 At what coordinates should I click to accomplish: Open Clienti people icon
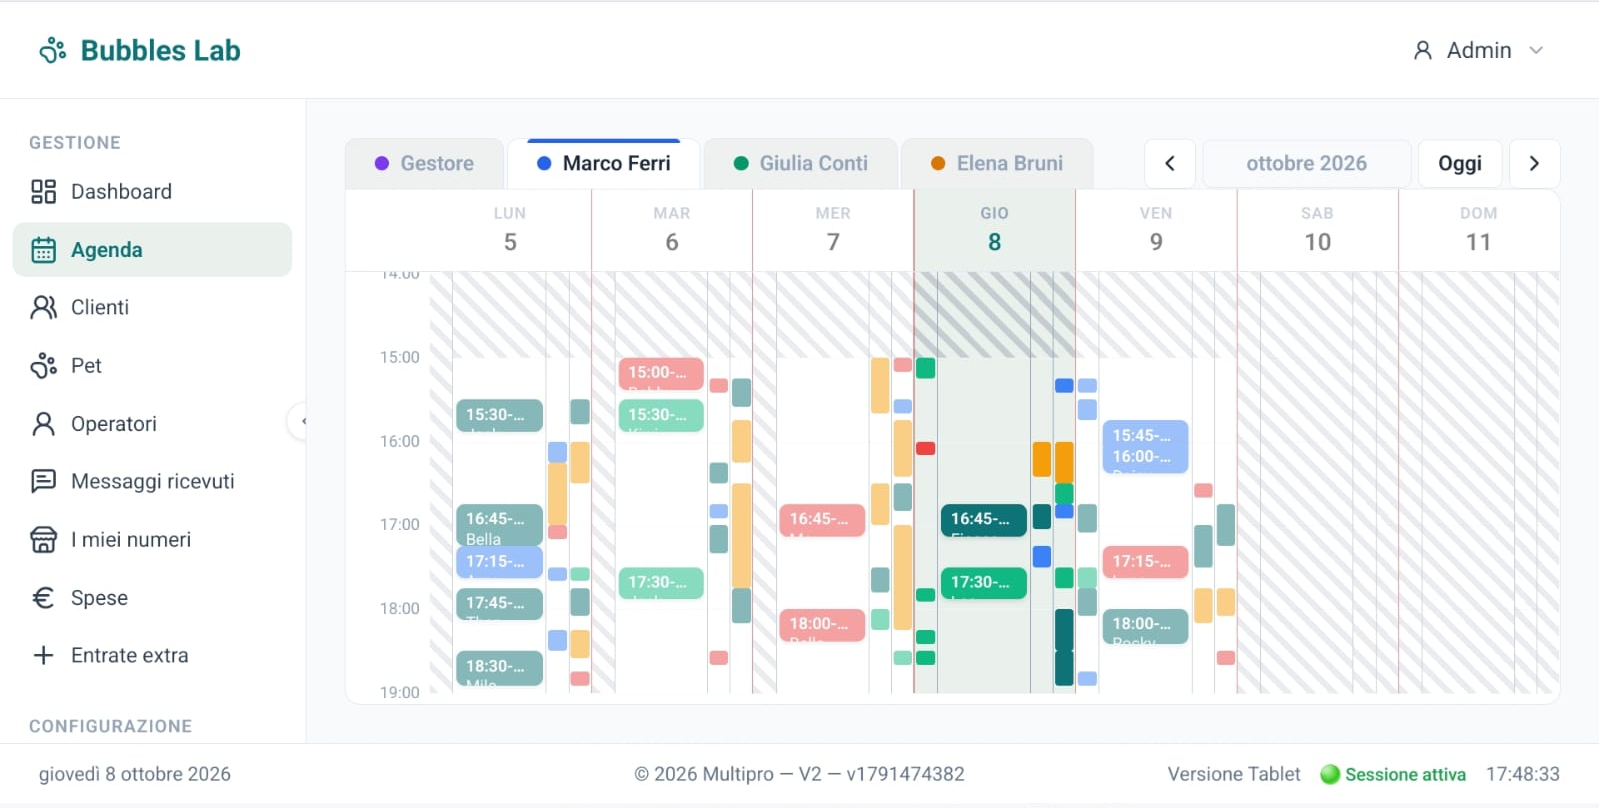43,308
